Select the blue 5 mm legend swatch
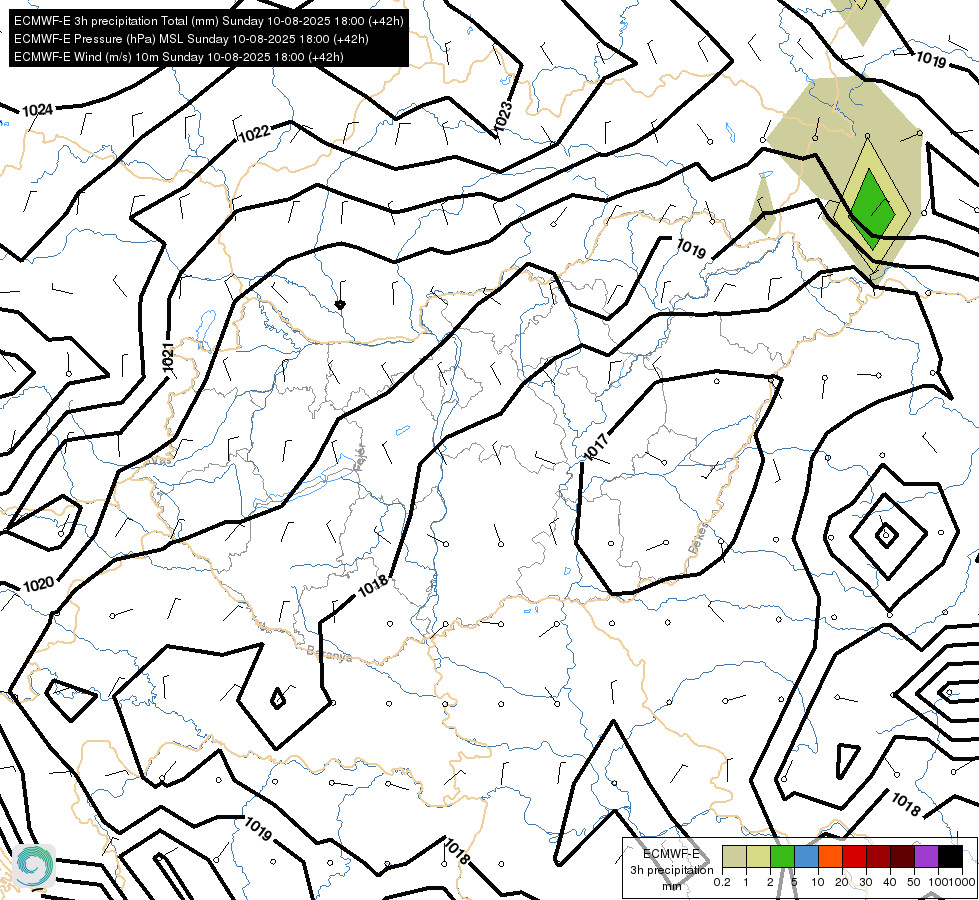Screen dimensions: 979x900 [806, 856]
